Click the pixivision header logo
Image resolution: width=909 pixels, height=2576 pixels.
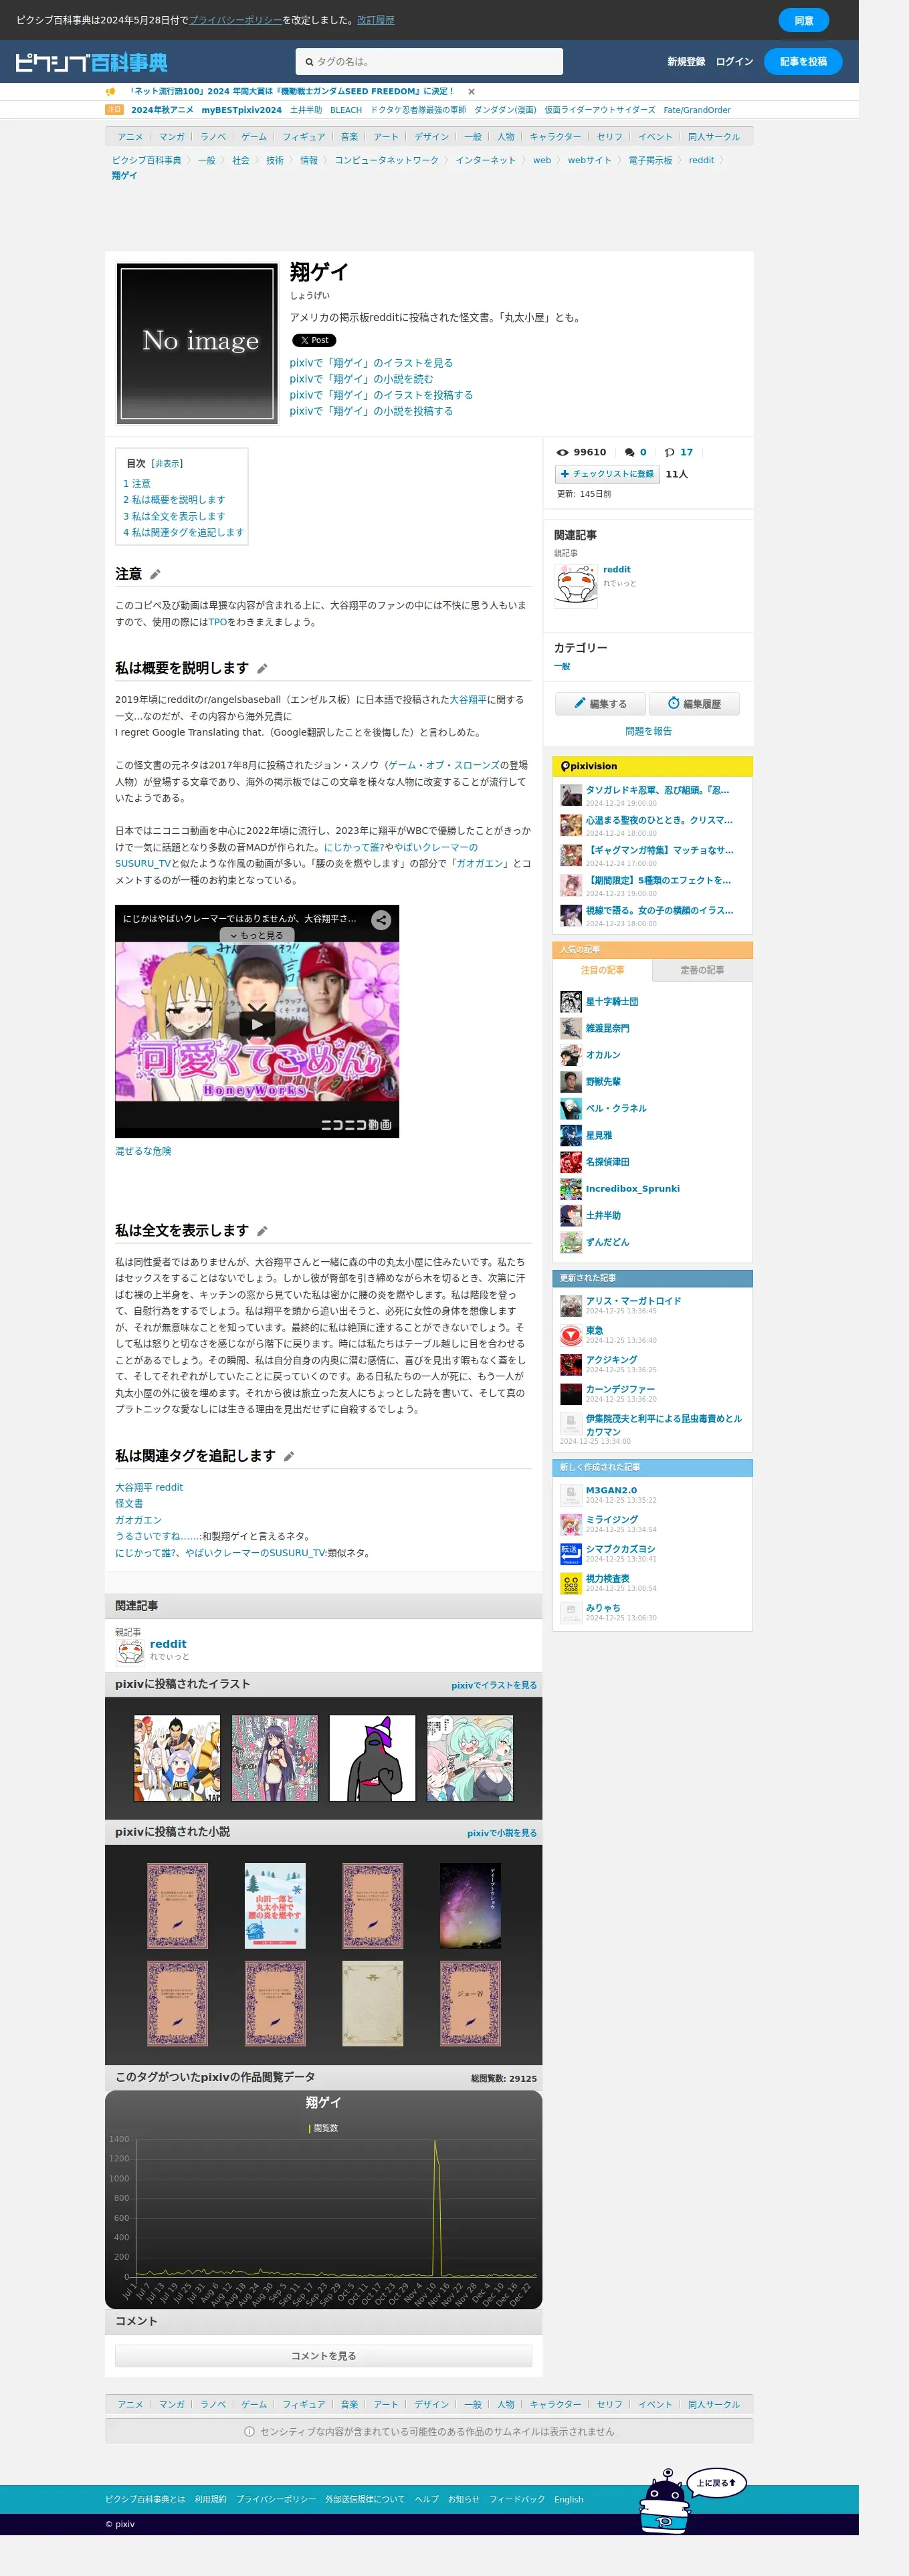click(589, 766)
